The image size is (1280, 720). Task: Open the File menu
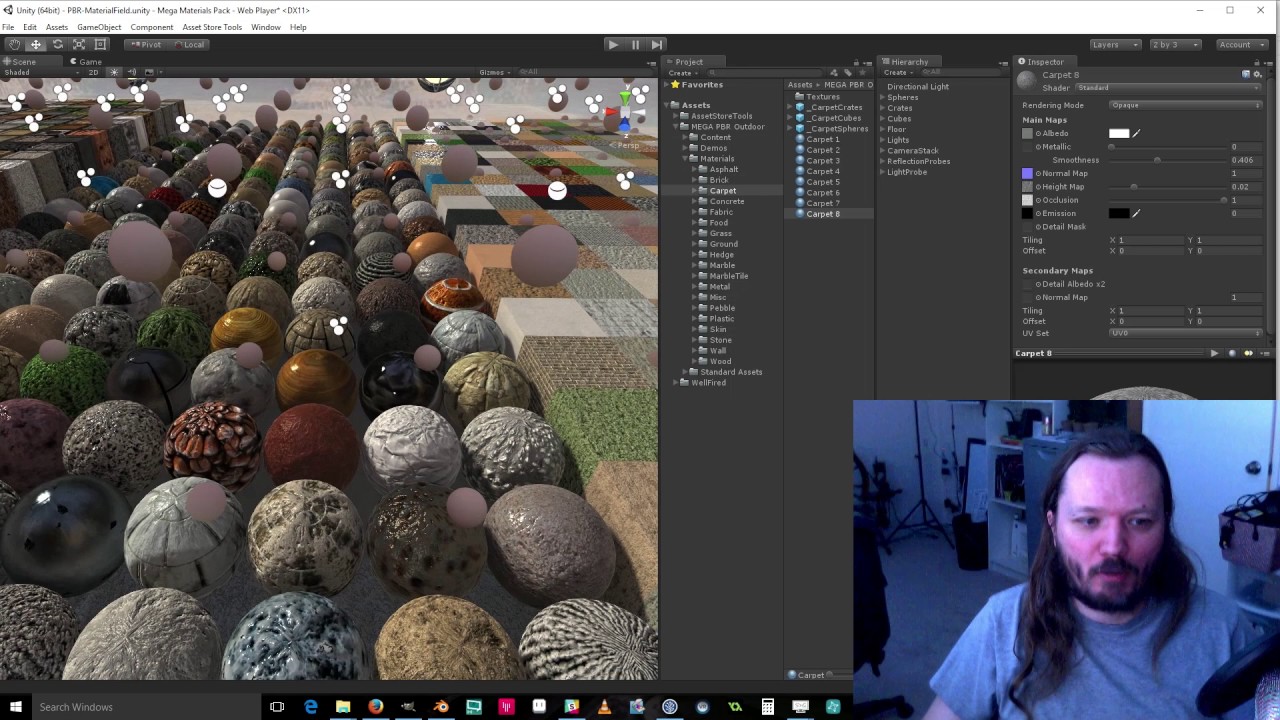tap(8, 27)
